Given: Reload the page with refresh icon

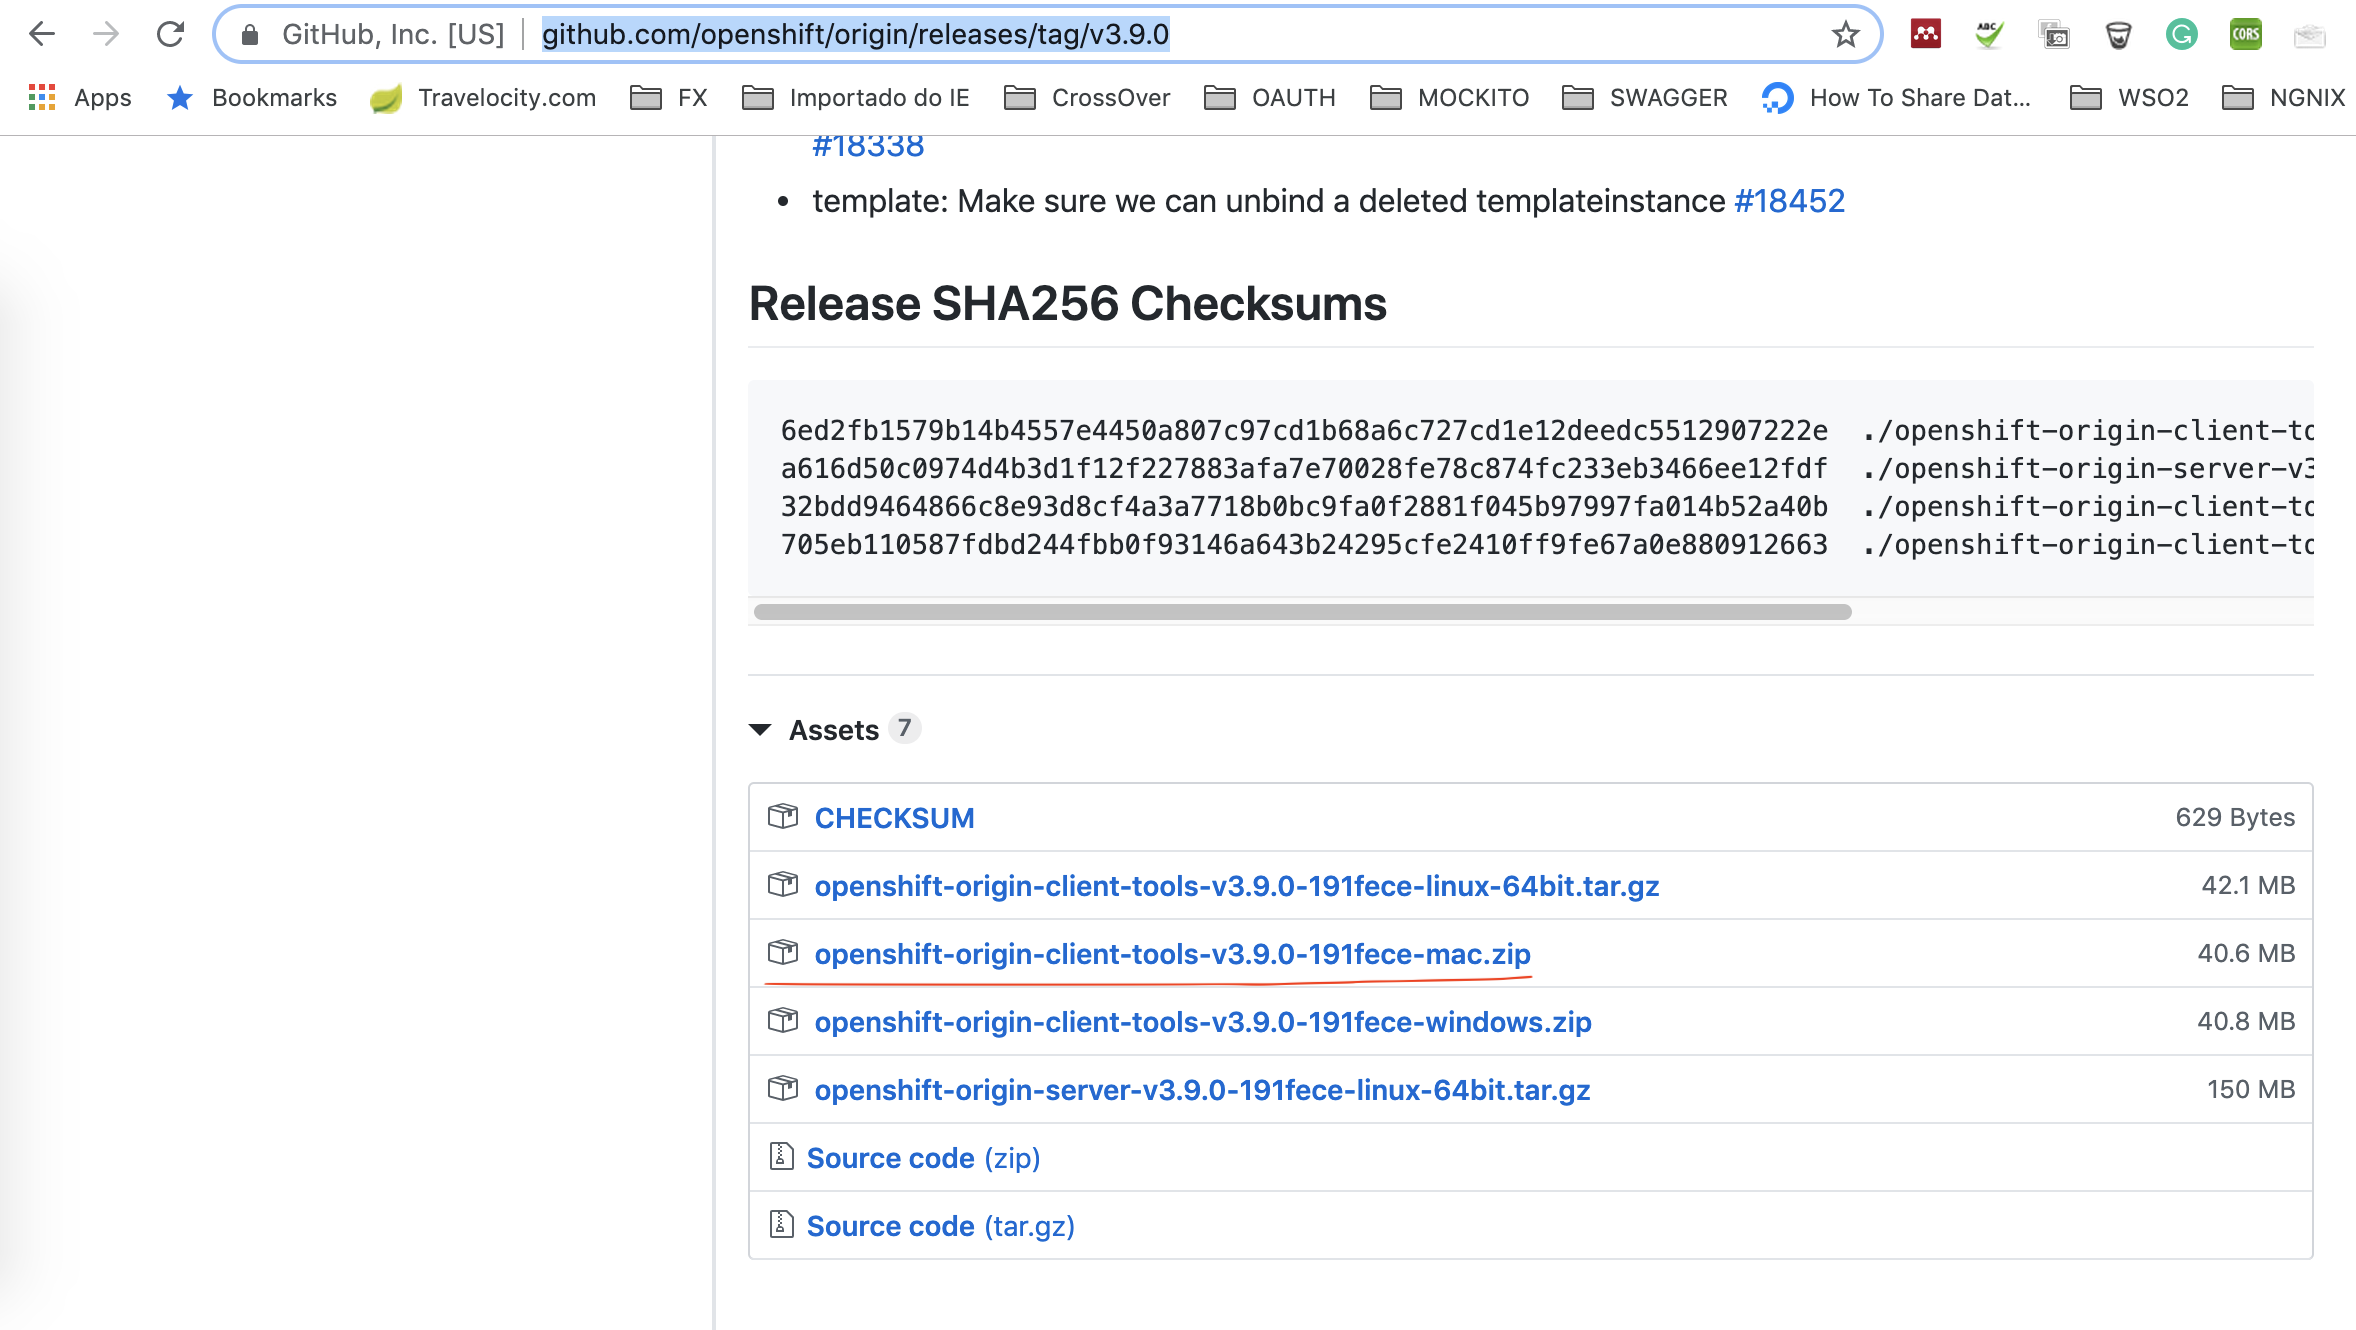Looking at the screenshot, I should tap(170, 34).
